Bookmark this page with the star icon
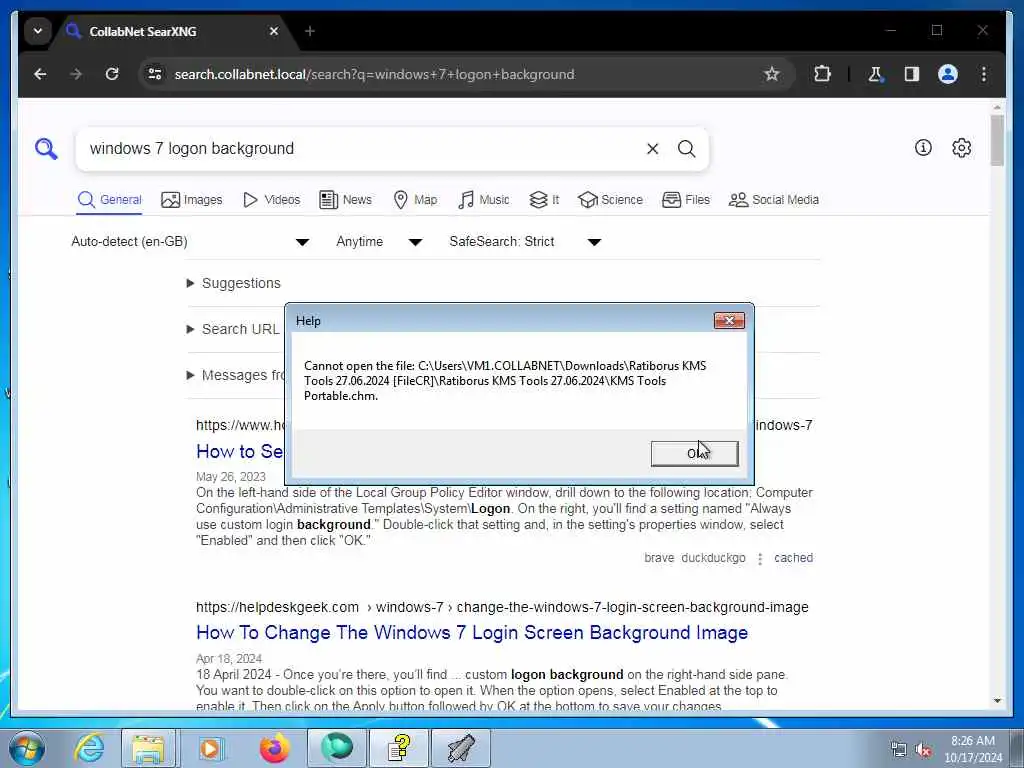The height and width of the screenshot is (768, 1024). [x=772, y=74]
